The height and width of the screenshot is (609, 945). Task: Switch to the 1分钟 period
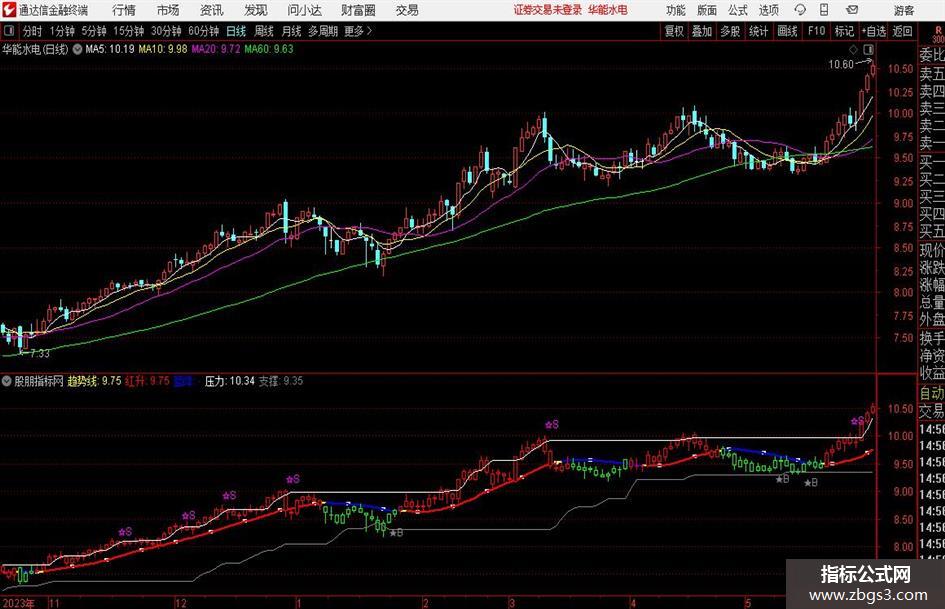(x=62, y=31)
